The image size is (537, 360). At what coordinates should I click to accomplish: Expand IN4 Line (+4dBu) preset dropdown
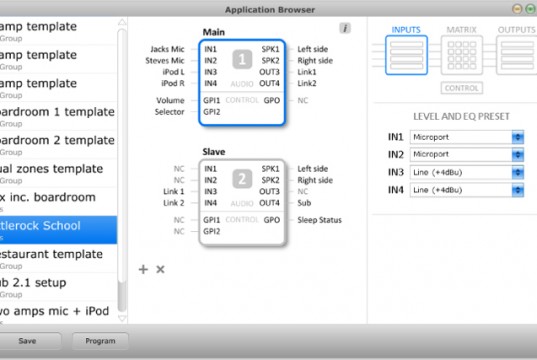466,190
